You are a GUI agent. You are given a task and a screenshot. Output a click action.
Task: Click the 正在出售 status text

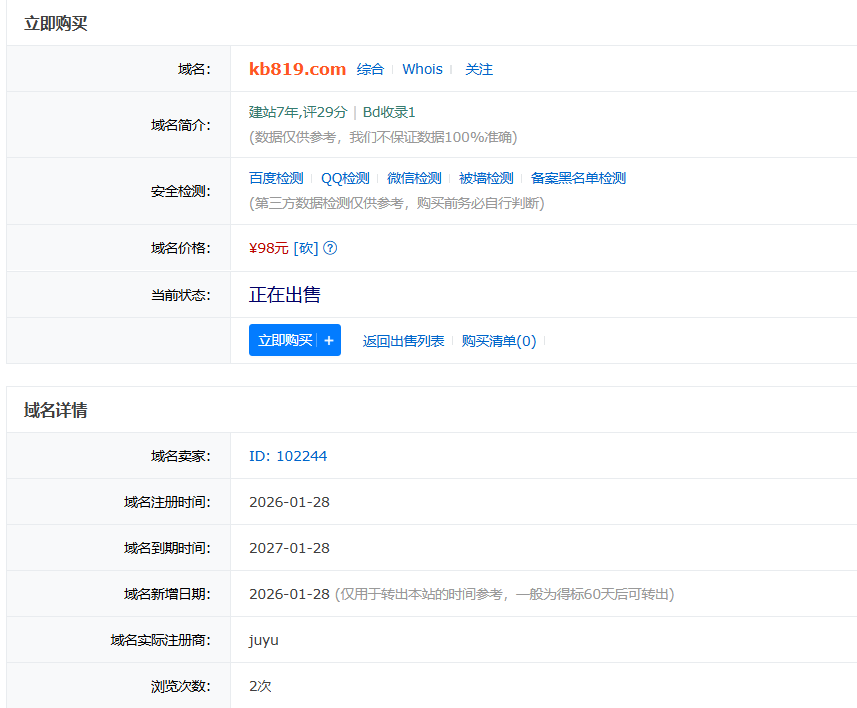click(285, 295)
